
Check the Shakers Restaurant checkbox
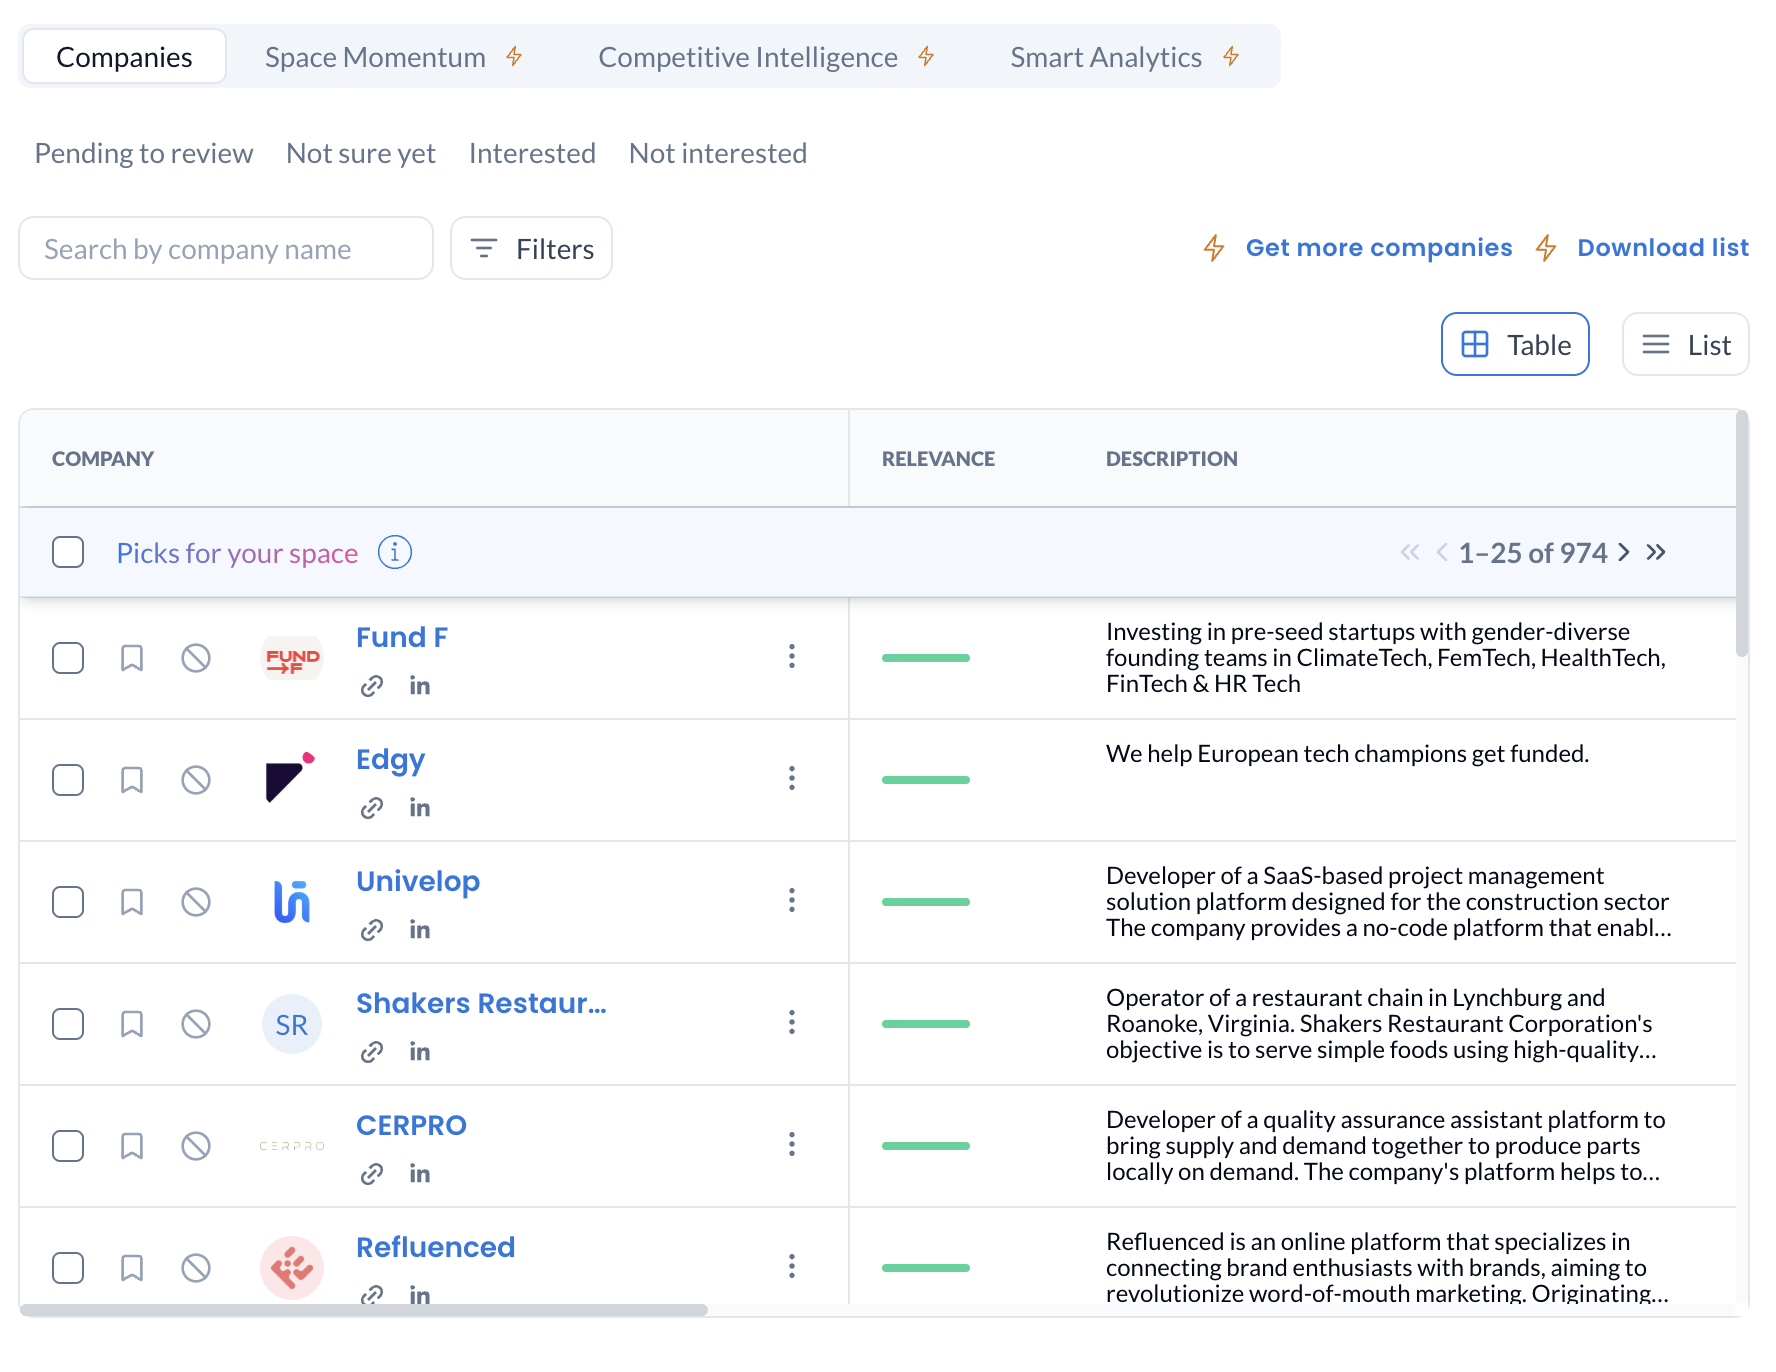pos(68,1024)
